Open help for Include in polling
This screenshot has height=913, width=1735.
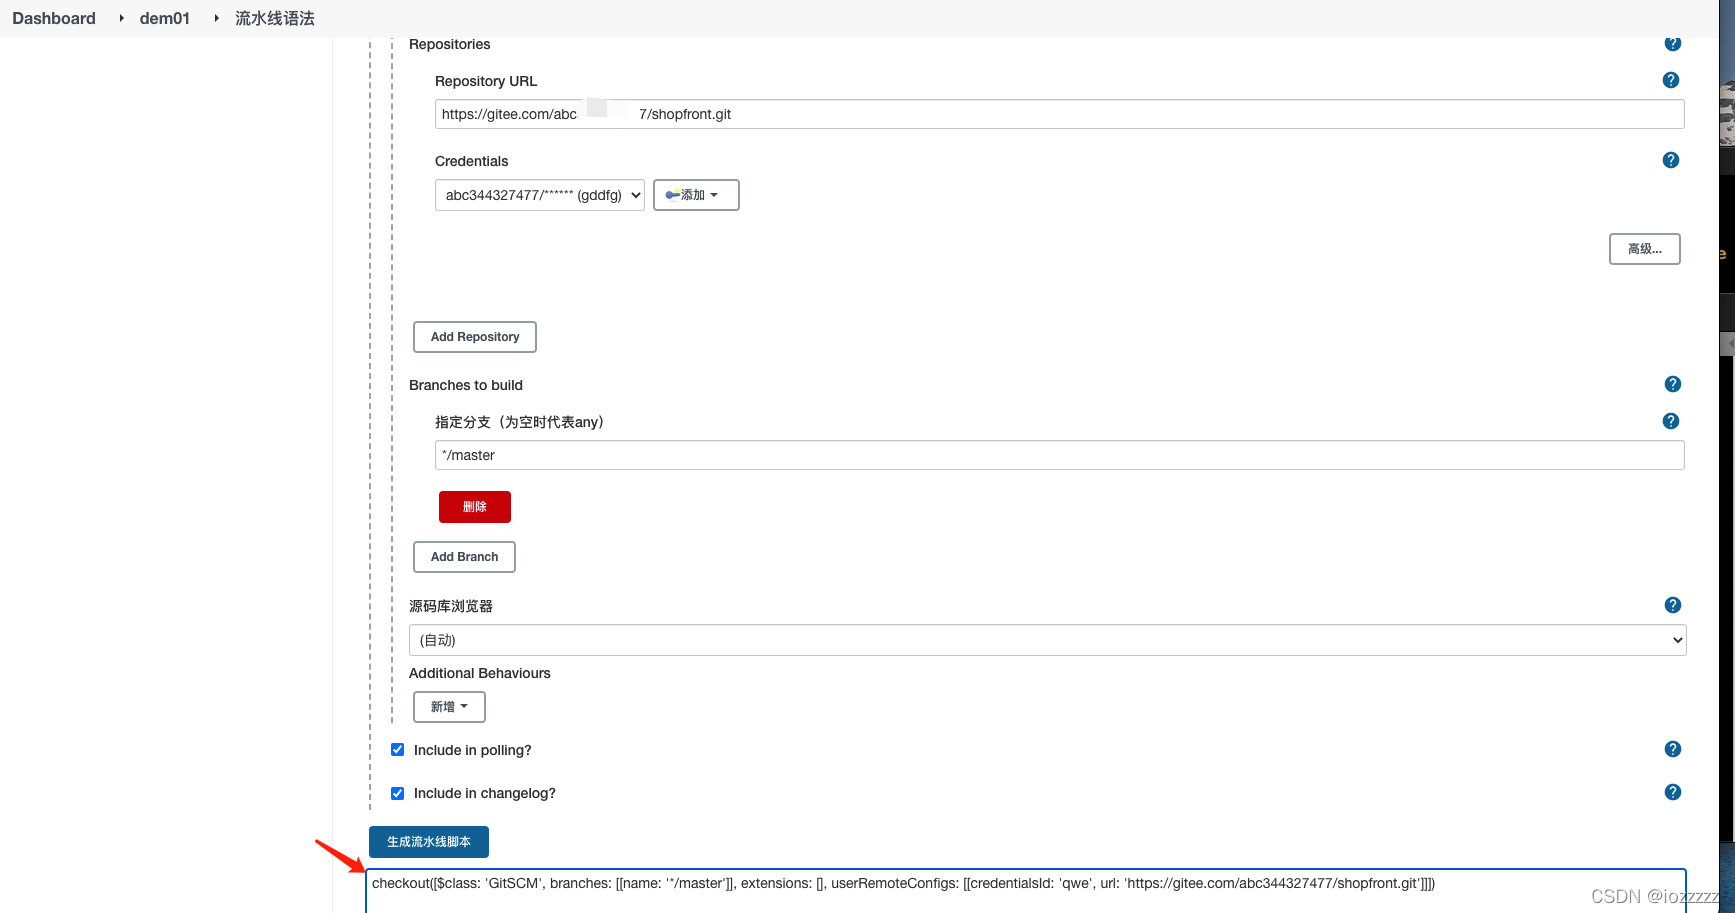coord(1672,749)
